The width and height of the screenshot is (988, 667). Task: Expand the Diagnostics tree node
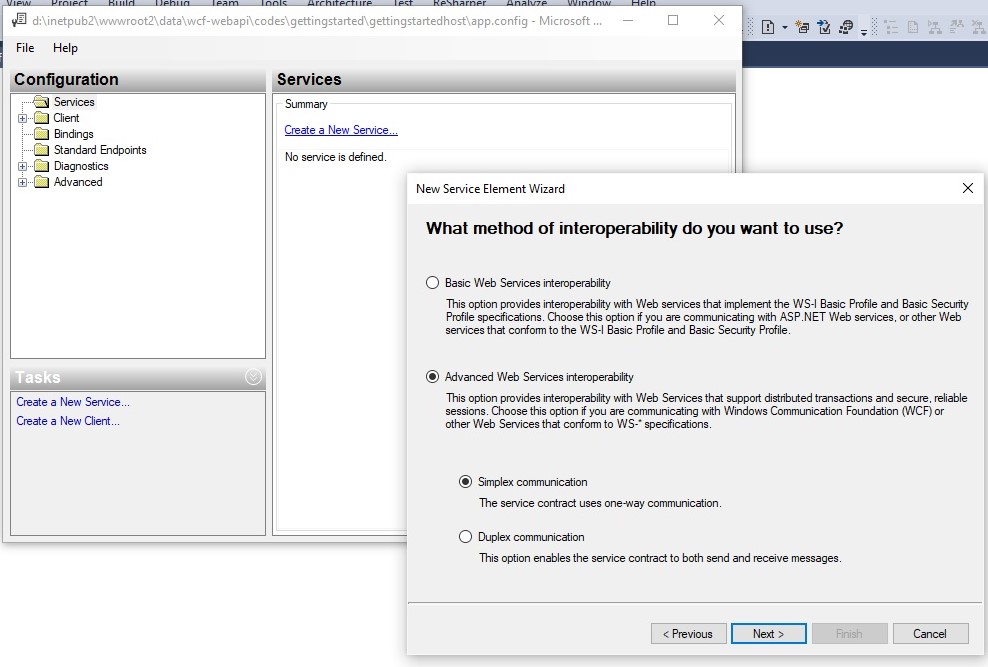click(23, 166)
